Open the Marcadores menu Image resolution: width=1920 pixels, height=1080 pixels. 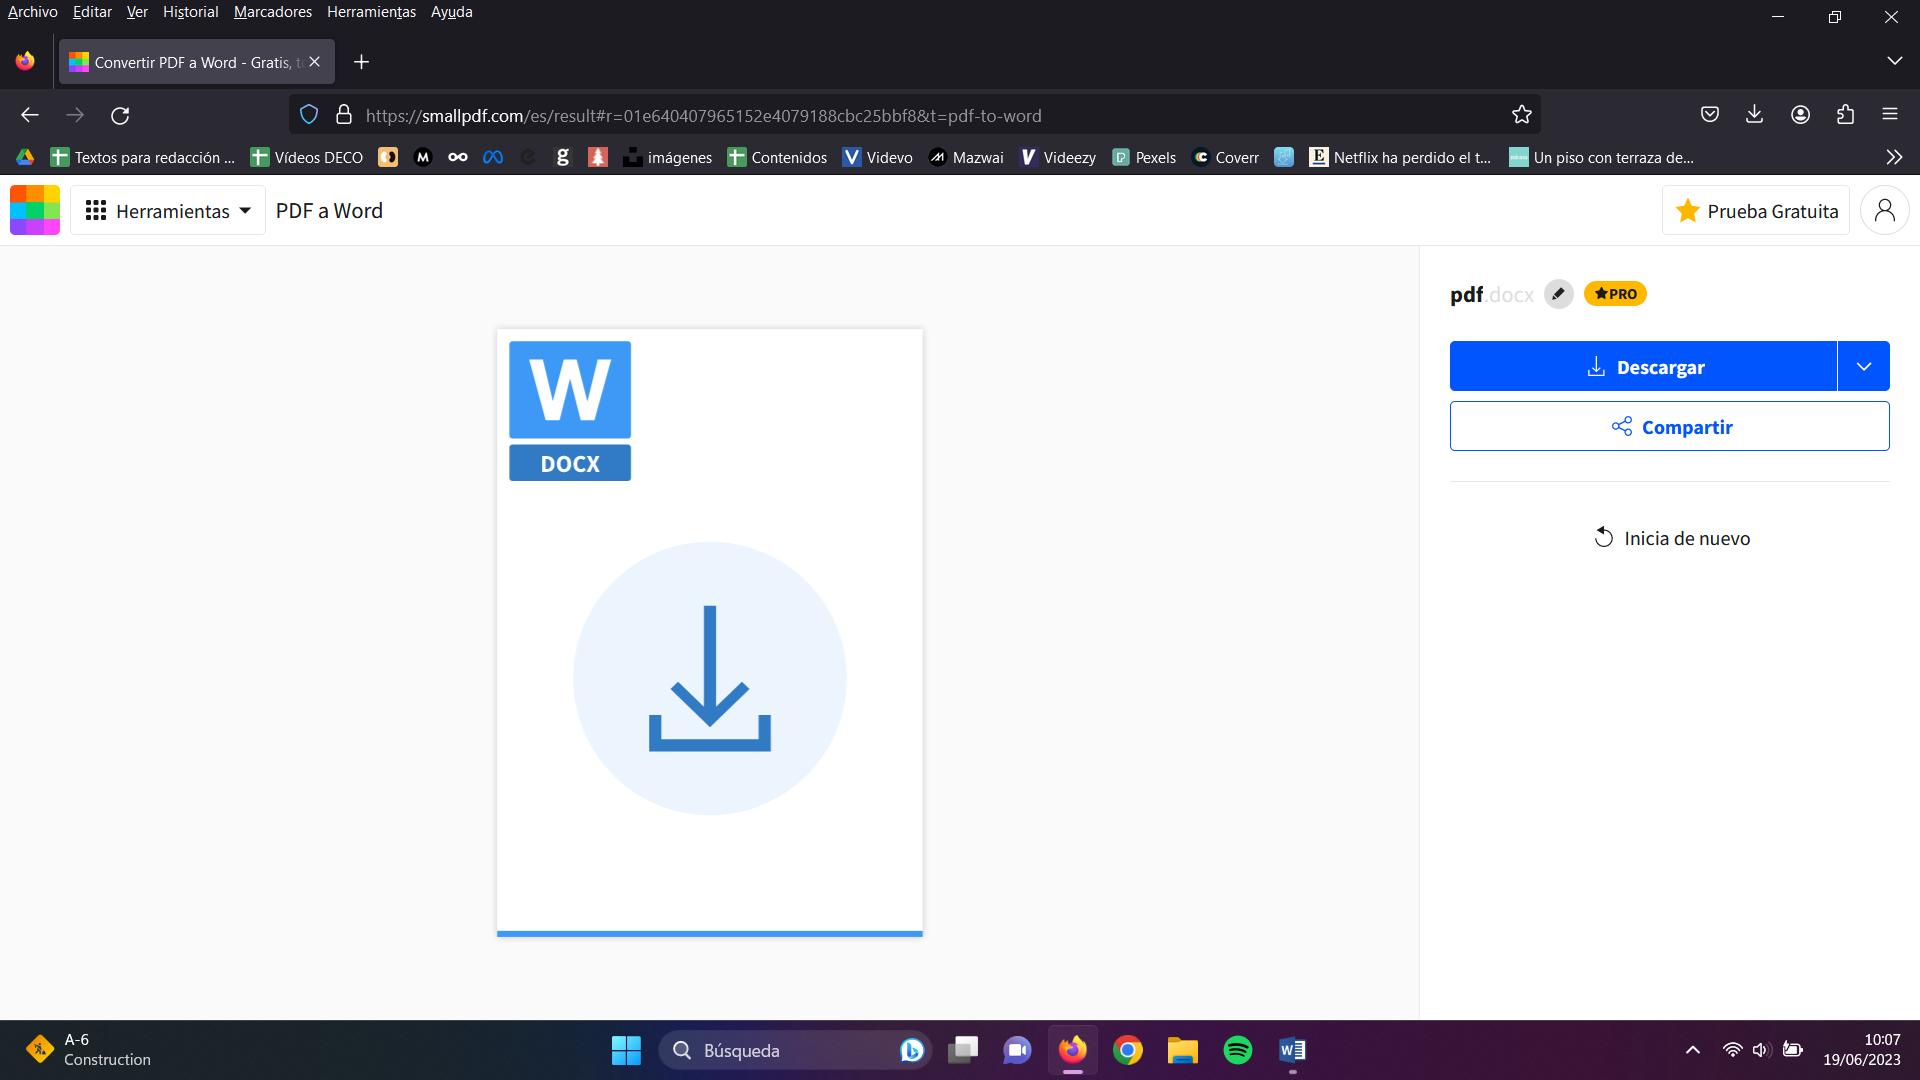click(x=271, y=12)
